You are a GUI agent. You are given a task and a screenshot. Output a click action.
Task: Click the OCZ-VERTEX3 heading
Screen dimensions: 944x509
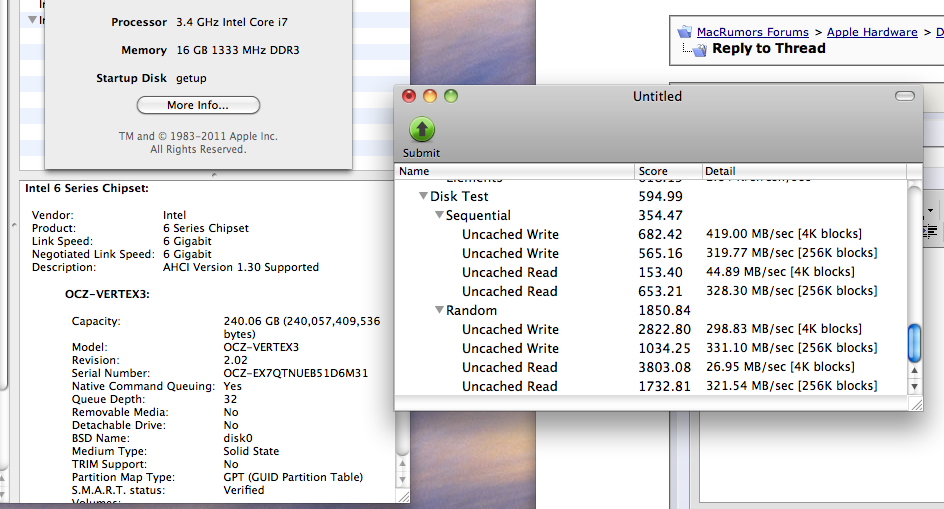point(107,294)
